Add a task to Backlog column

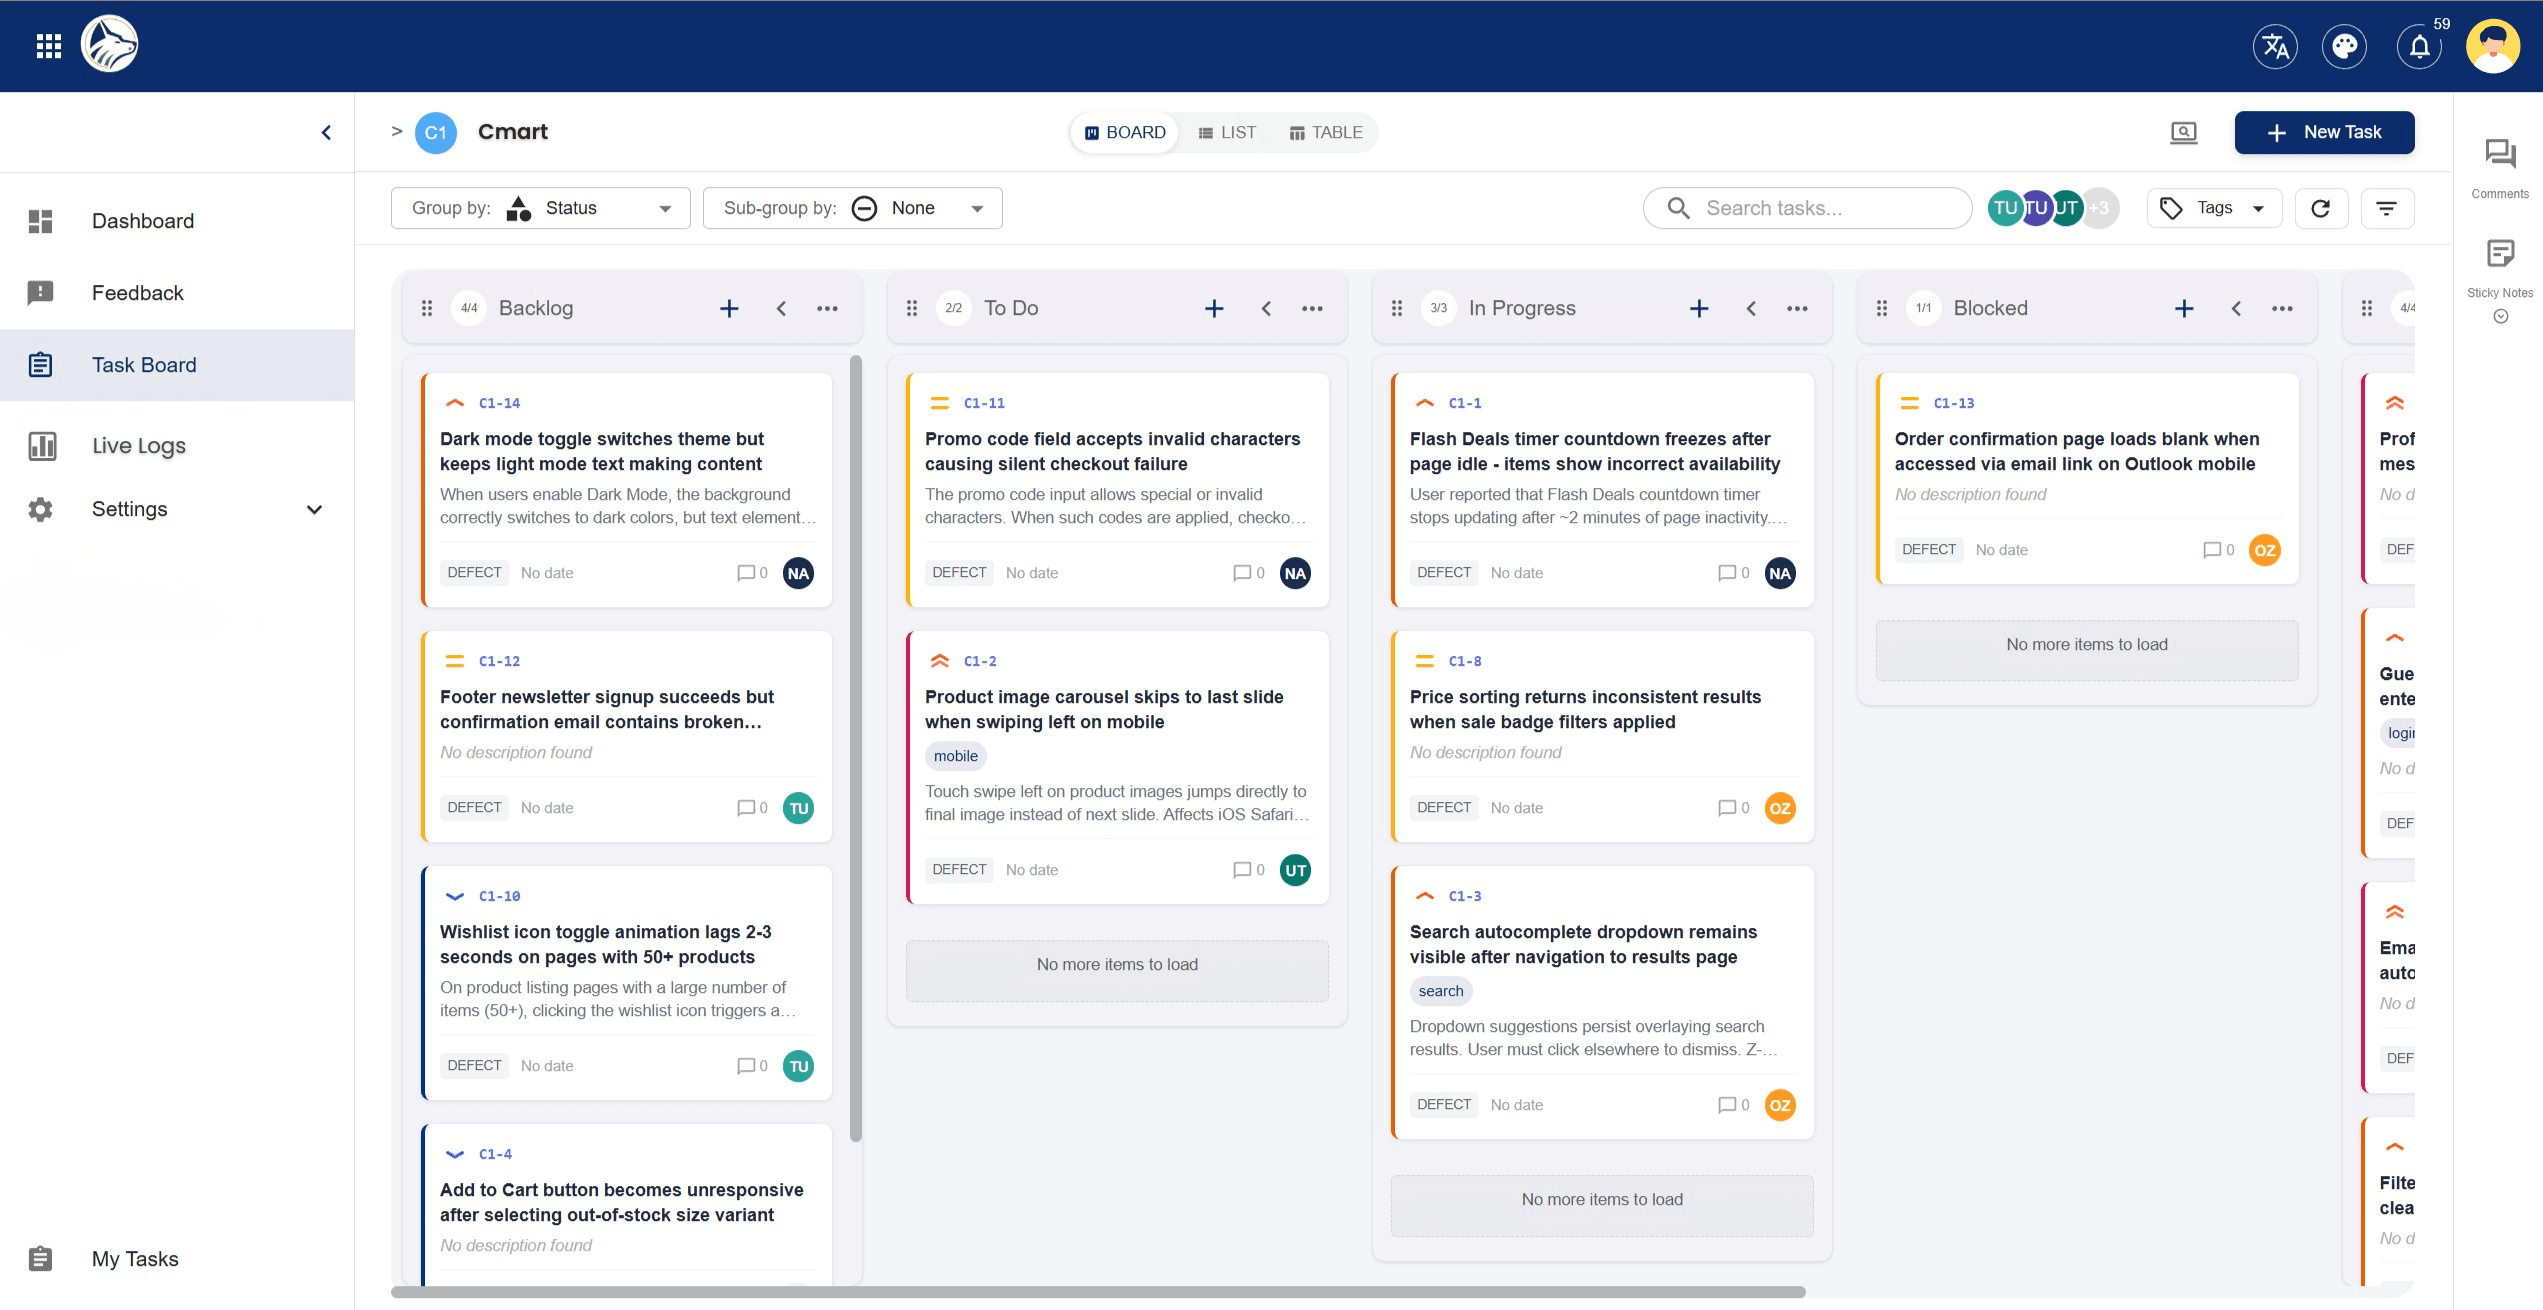point(729,308)
